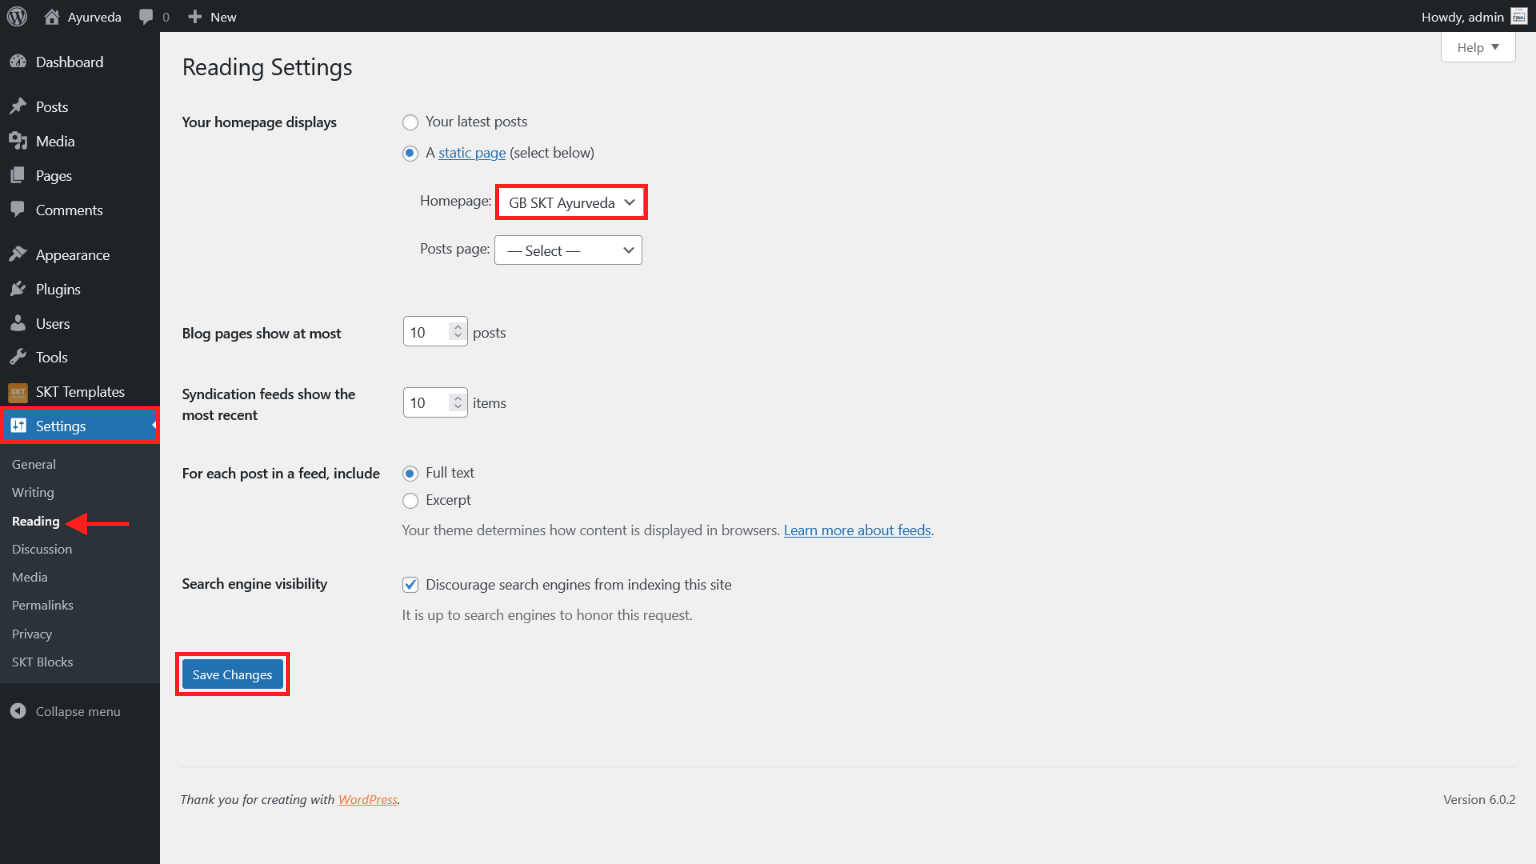Open the Plugins menu item

pos(80,289)
